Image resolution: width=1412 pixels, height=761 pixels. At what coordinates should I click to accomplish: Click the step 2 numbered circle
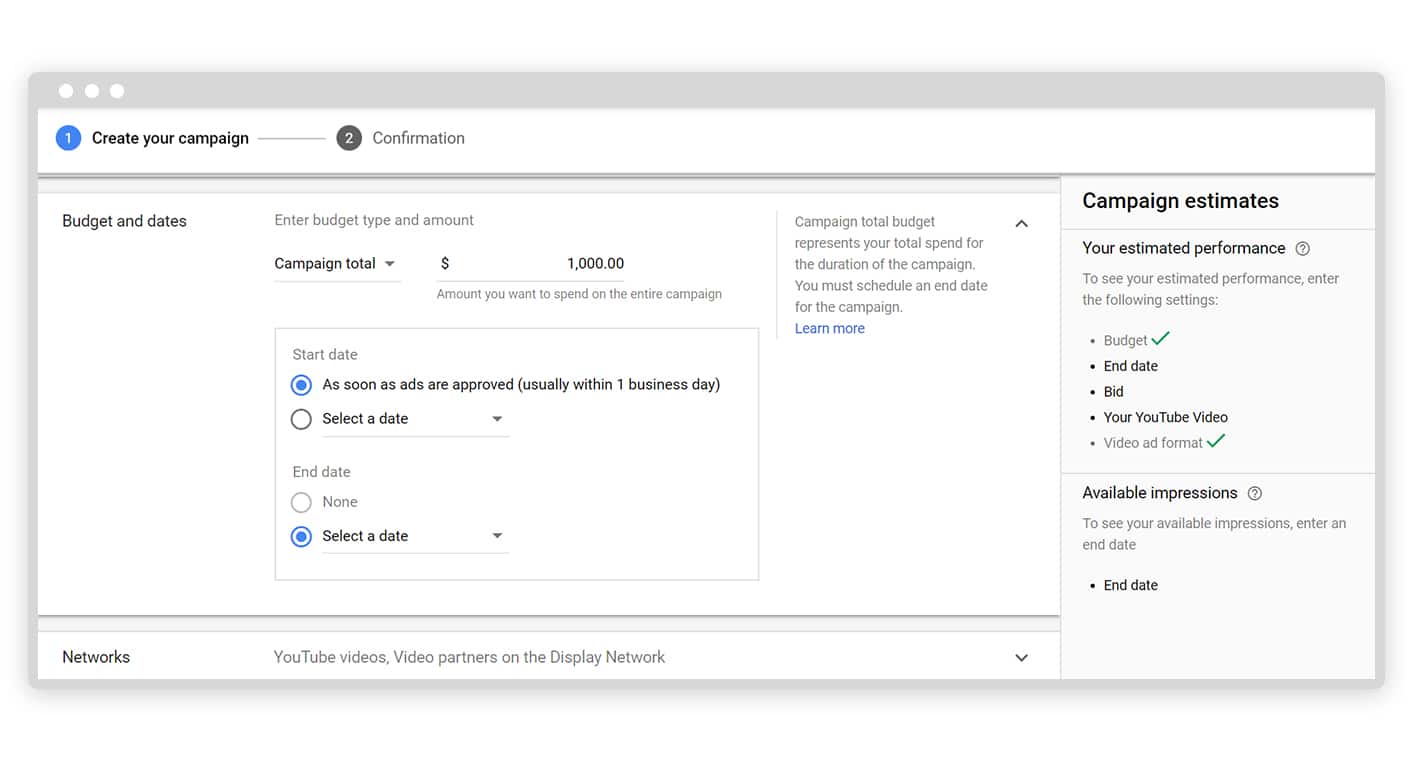tap(349, 137)
